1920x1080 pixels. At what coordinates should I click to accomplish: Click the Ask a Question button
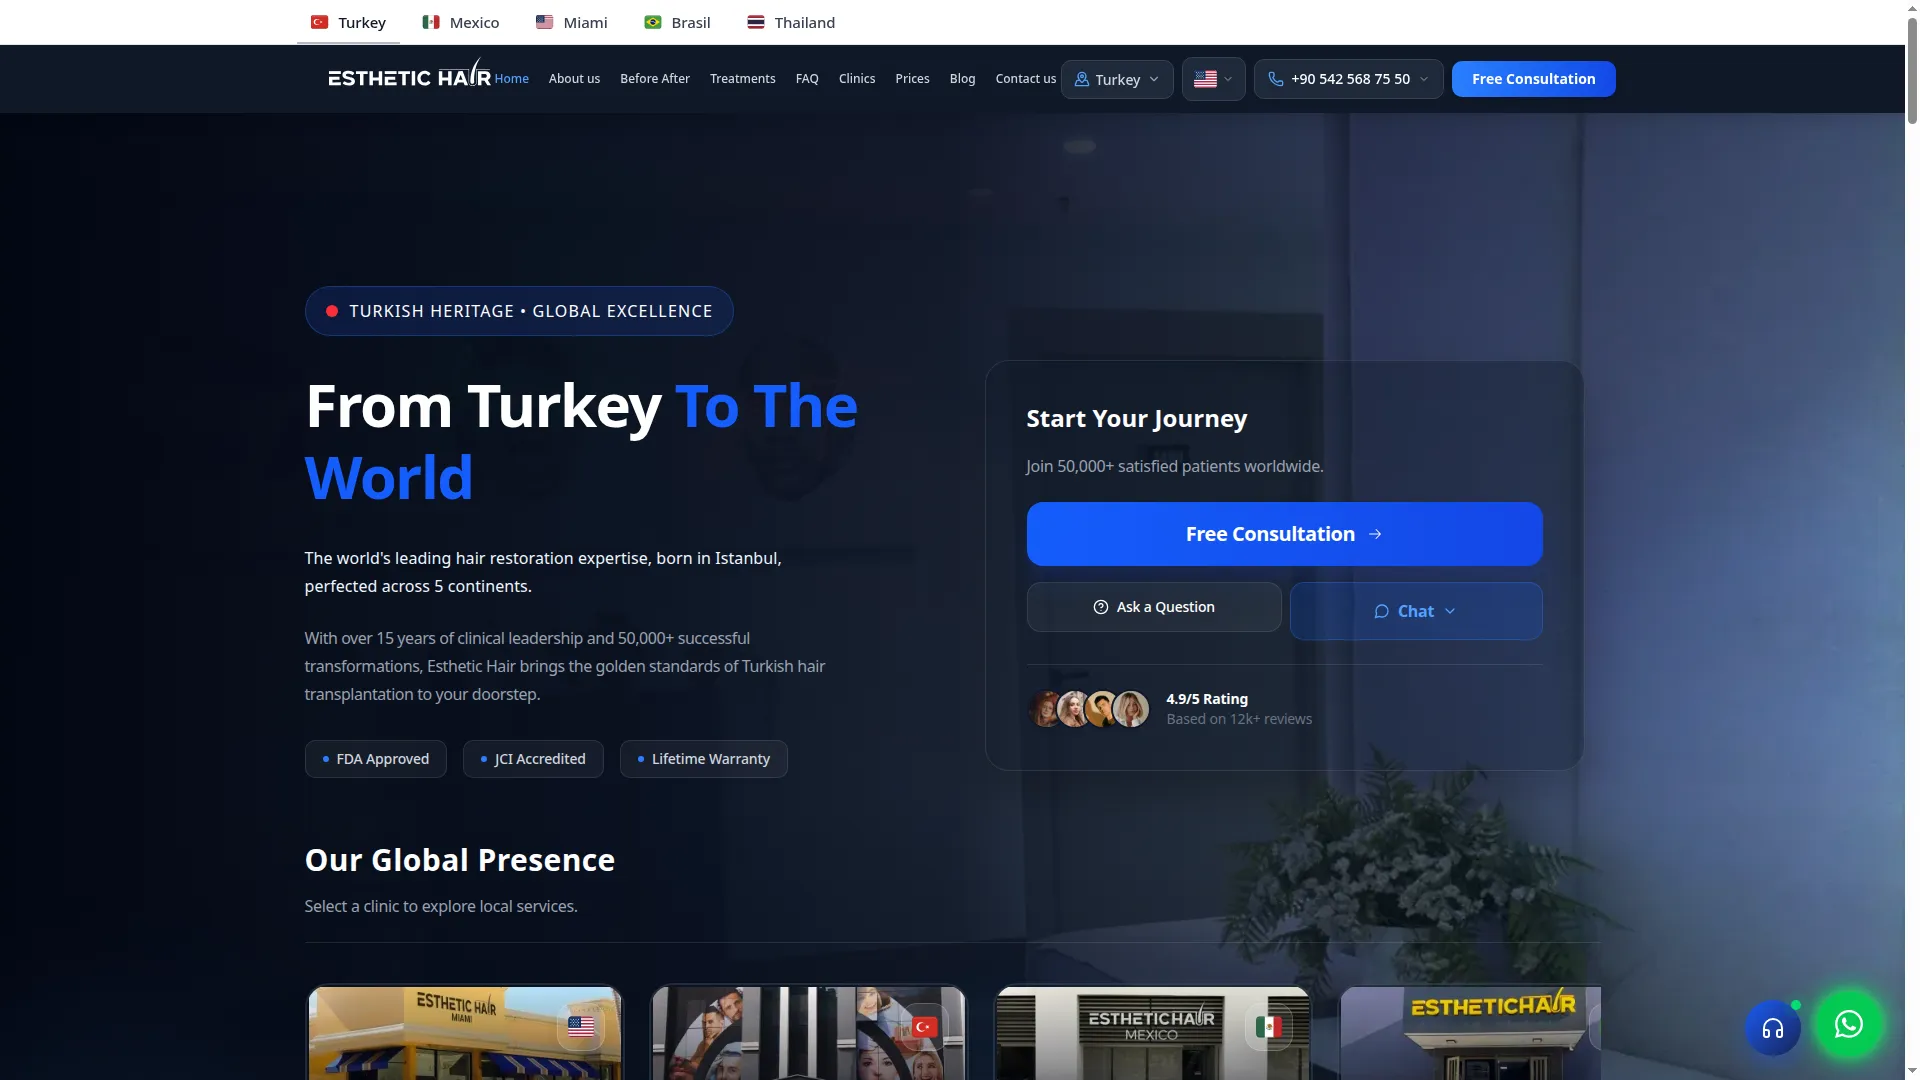click(x=1154, y=607)
